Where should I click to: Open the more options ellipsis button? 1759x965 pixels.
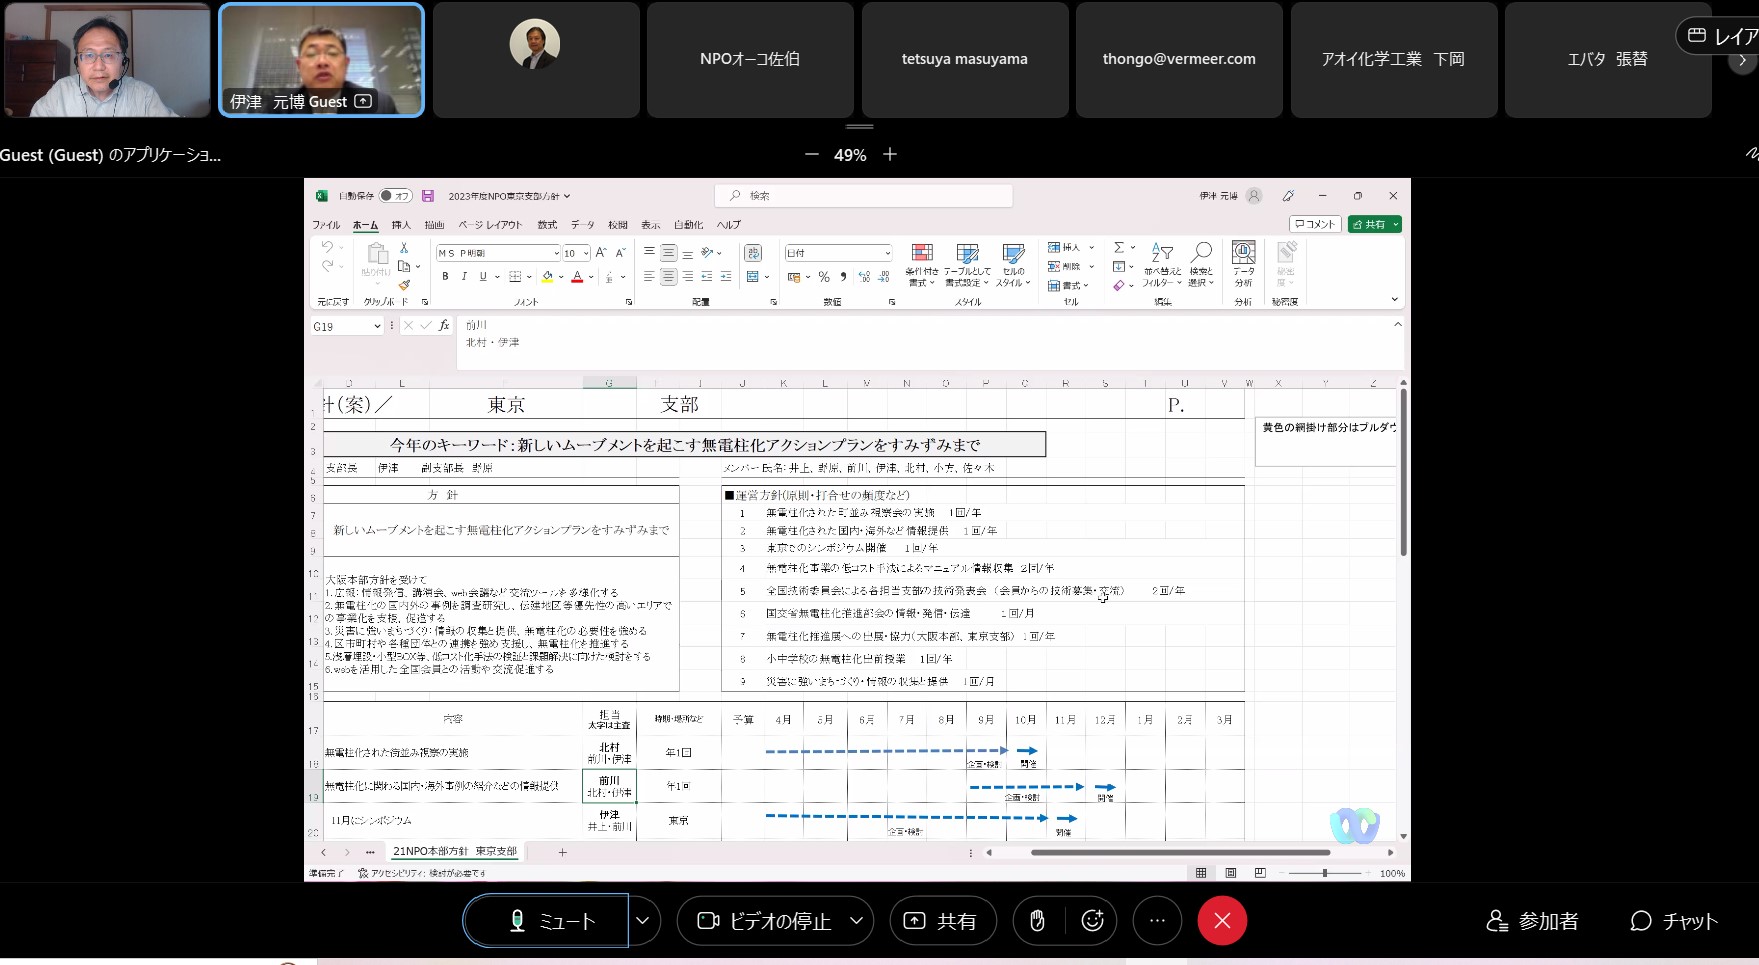click(x=1157, y=921)
